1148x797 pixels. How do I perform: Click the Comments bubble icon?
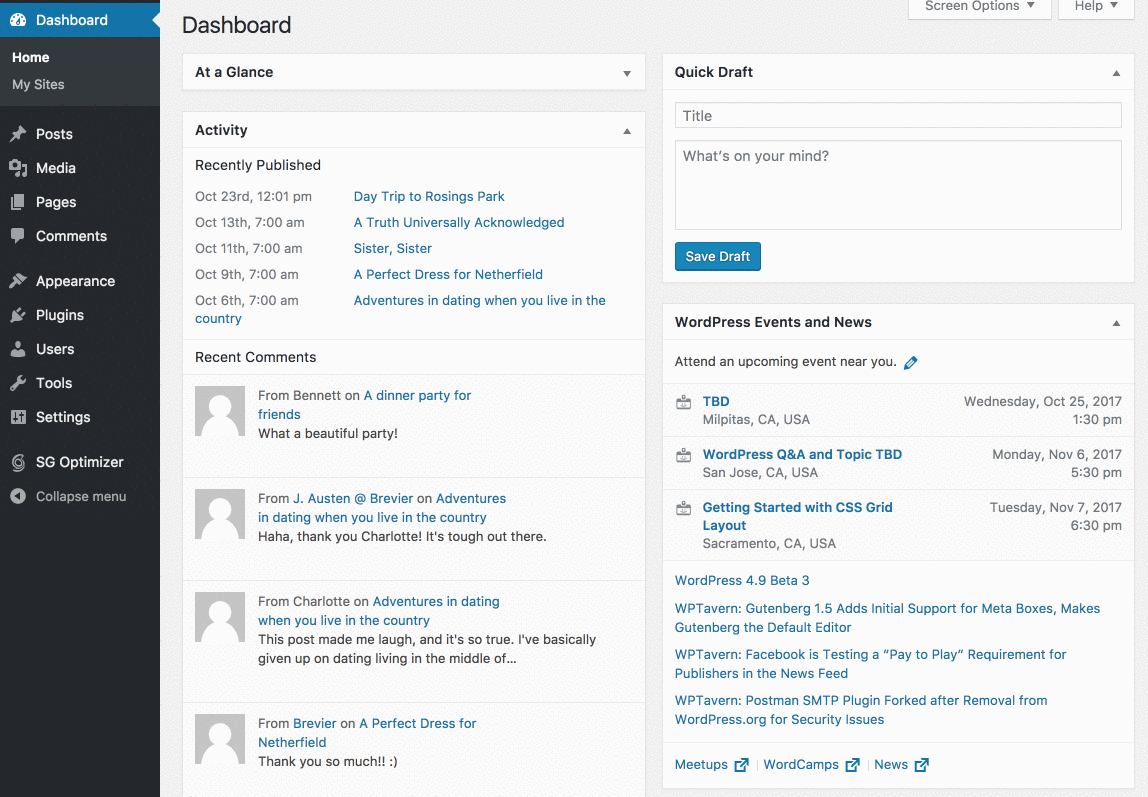click(18, 236)
